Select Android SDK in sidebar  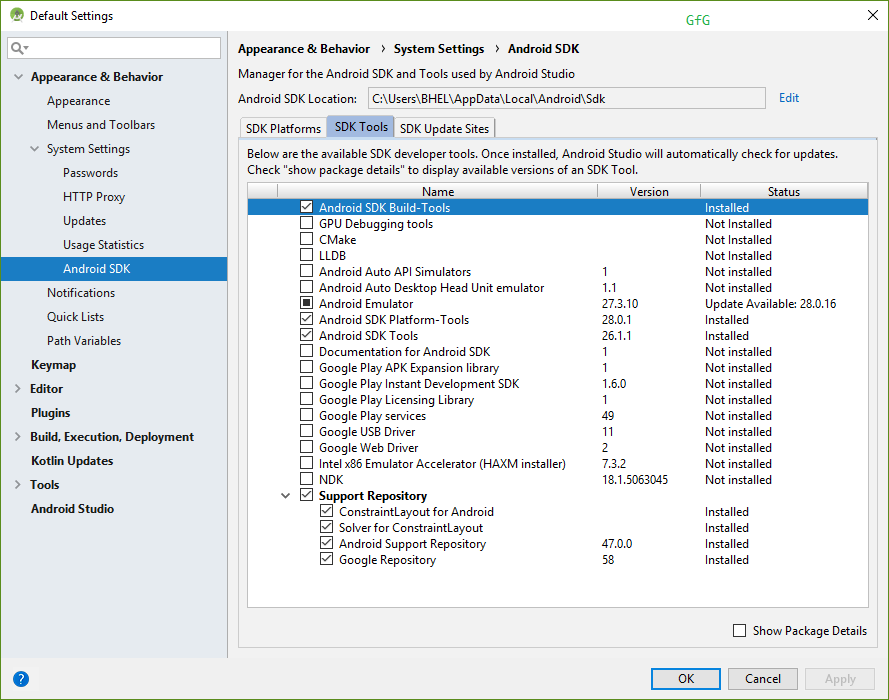click(x=113, y=269)
